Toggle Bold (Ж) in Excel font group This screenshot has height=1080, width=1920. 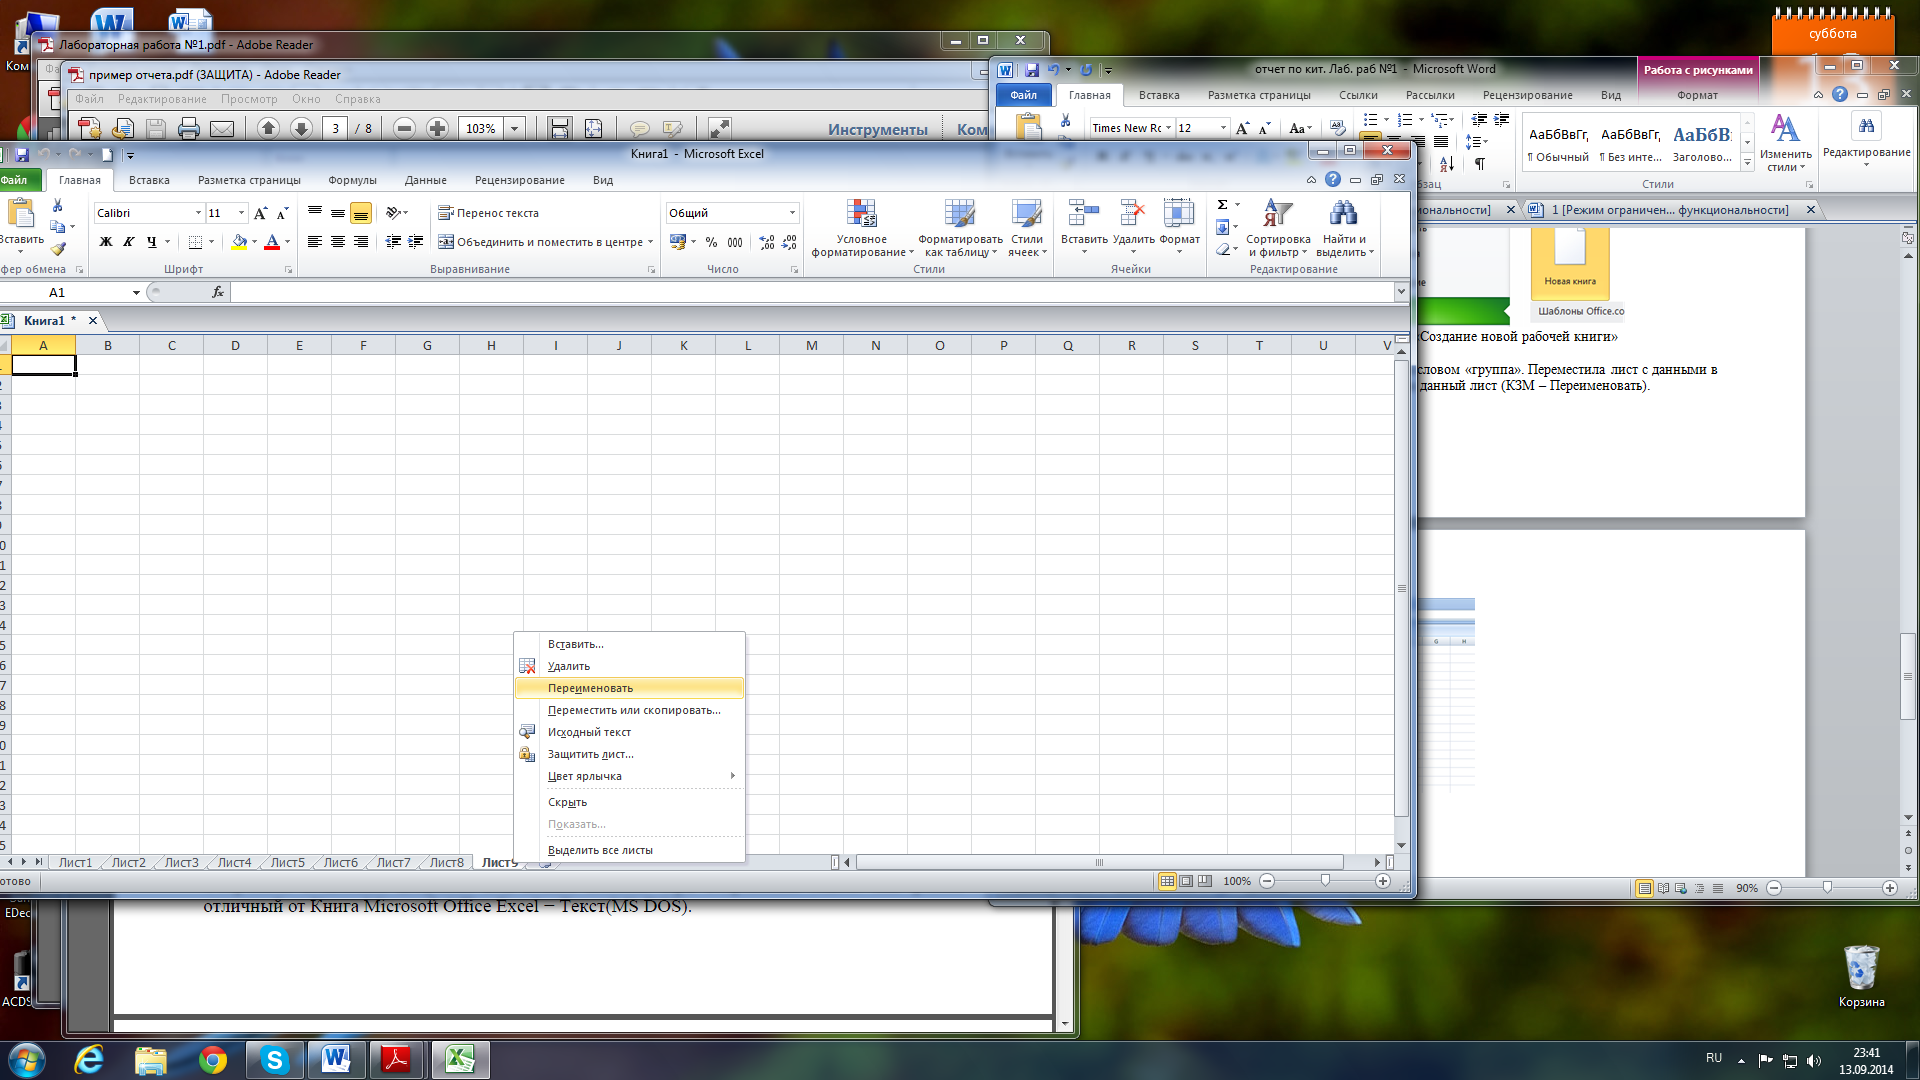click(x=106, y=242)
